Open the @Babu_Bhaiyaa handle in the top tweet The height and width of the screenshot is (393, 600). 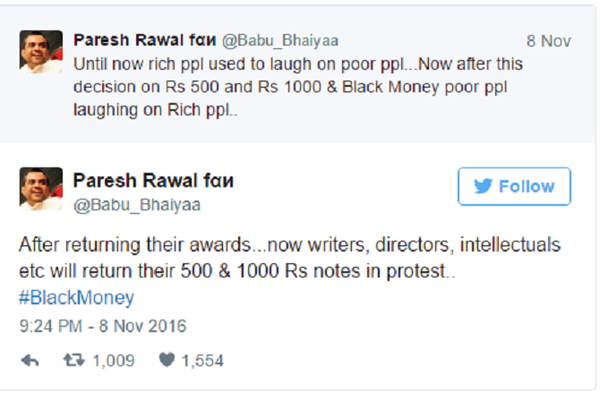point(280,41)
